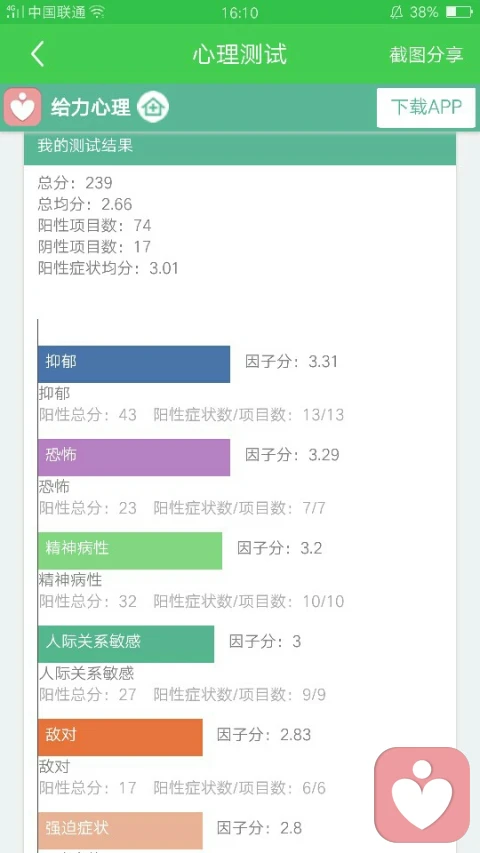Tap the battery indicator icon

458,12
